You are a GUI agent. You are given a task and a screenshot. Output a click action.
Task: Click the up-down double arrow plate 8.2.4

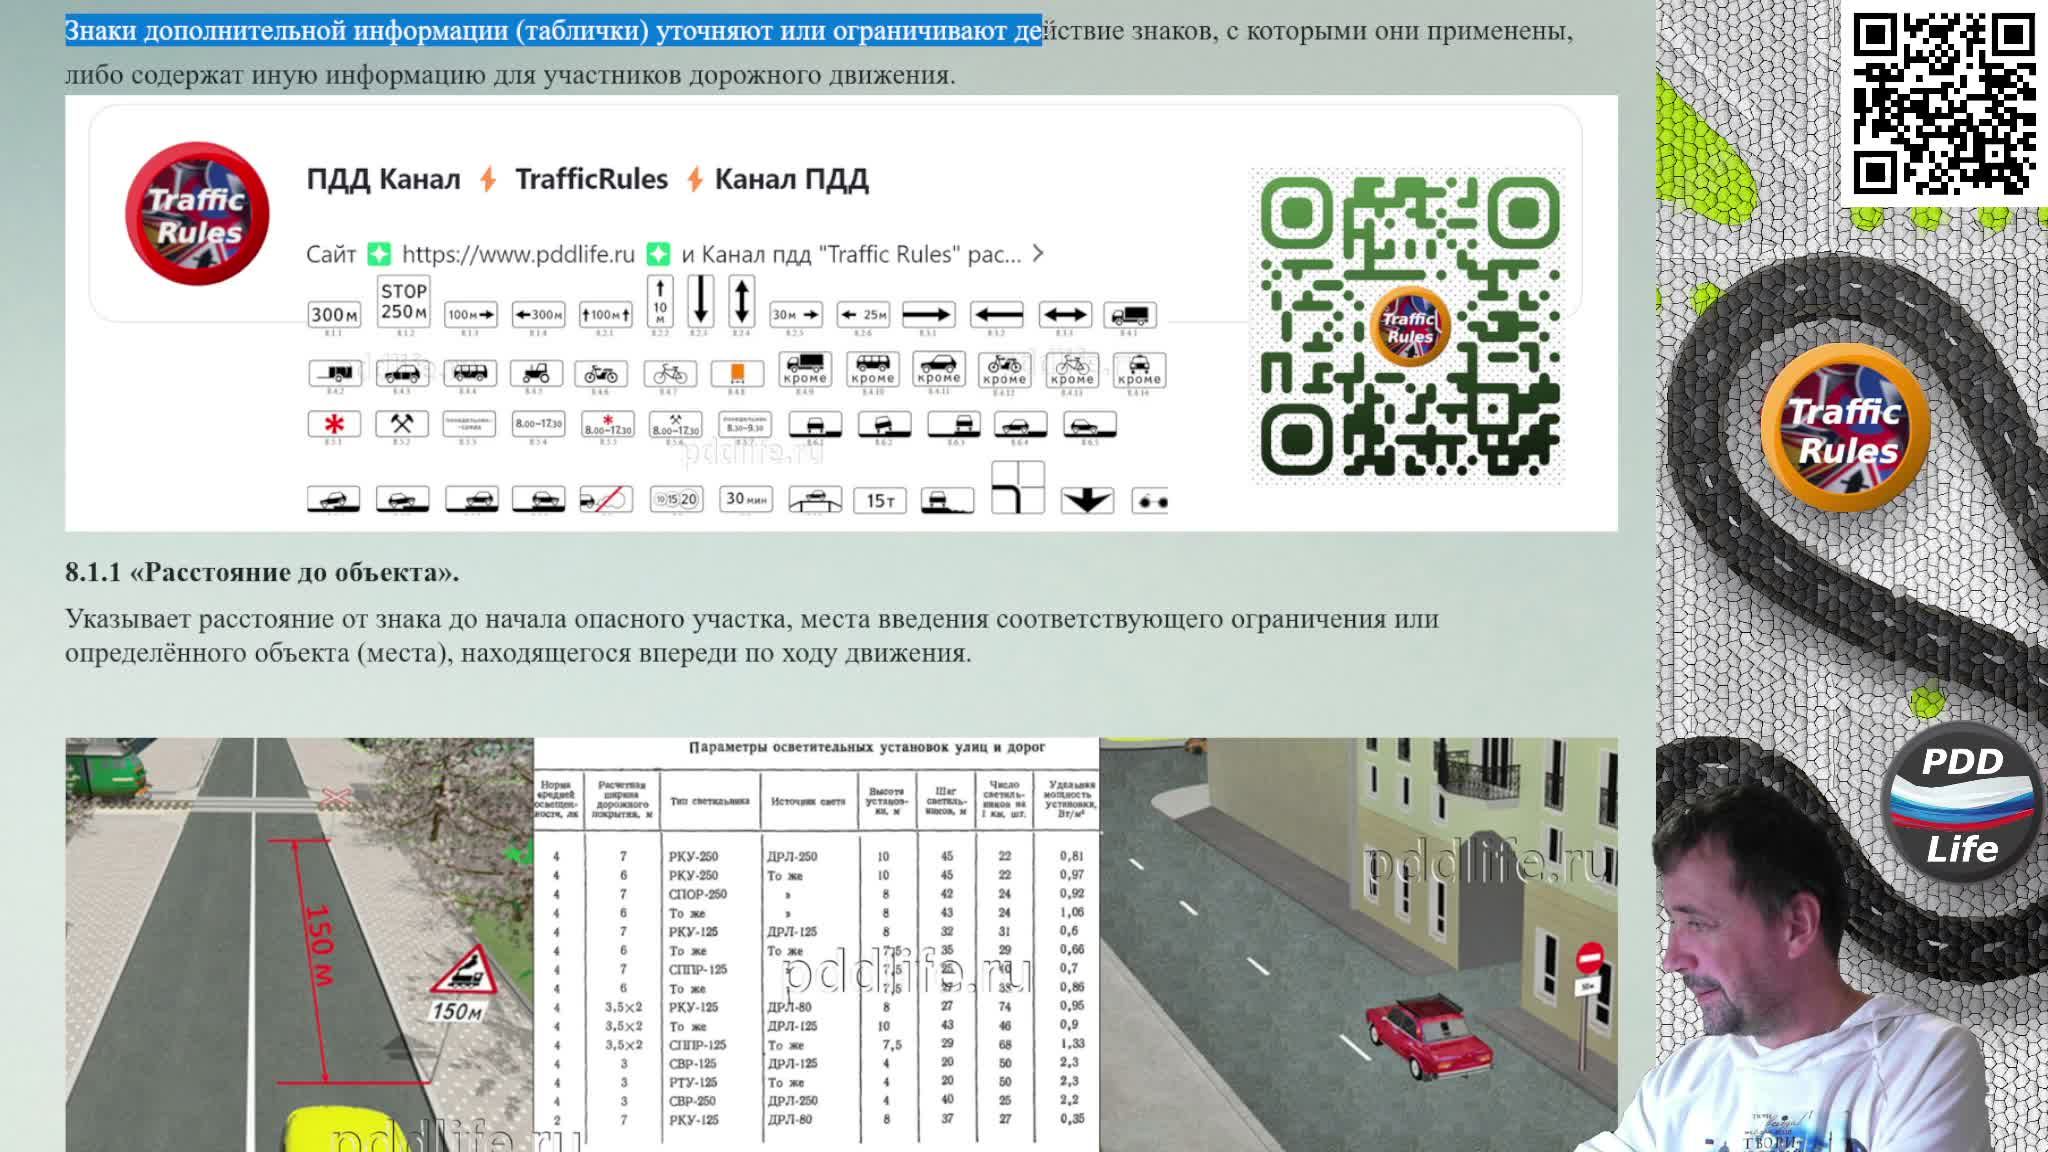point(741,300)
